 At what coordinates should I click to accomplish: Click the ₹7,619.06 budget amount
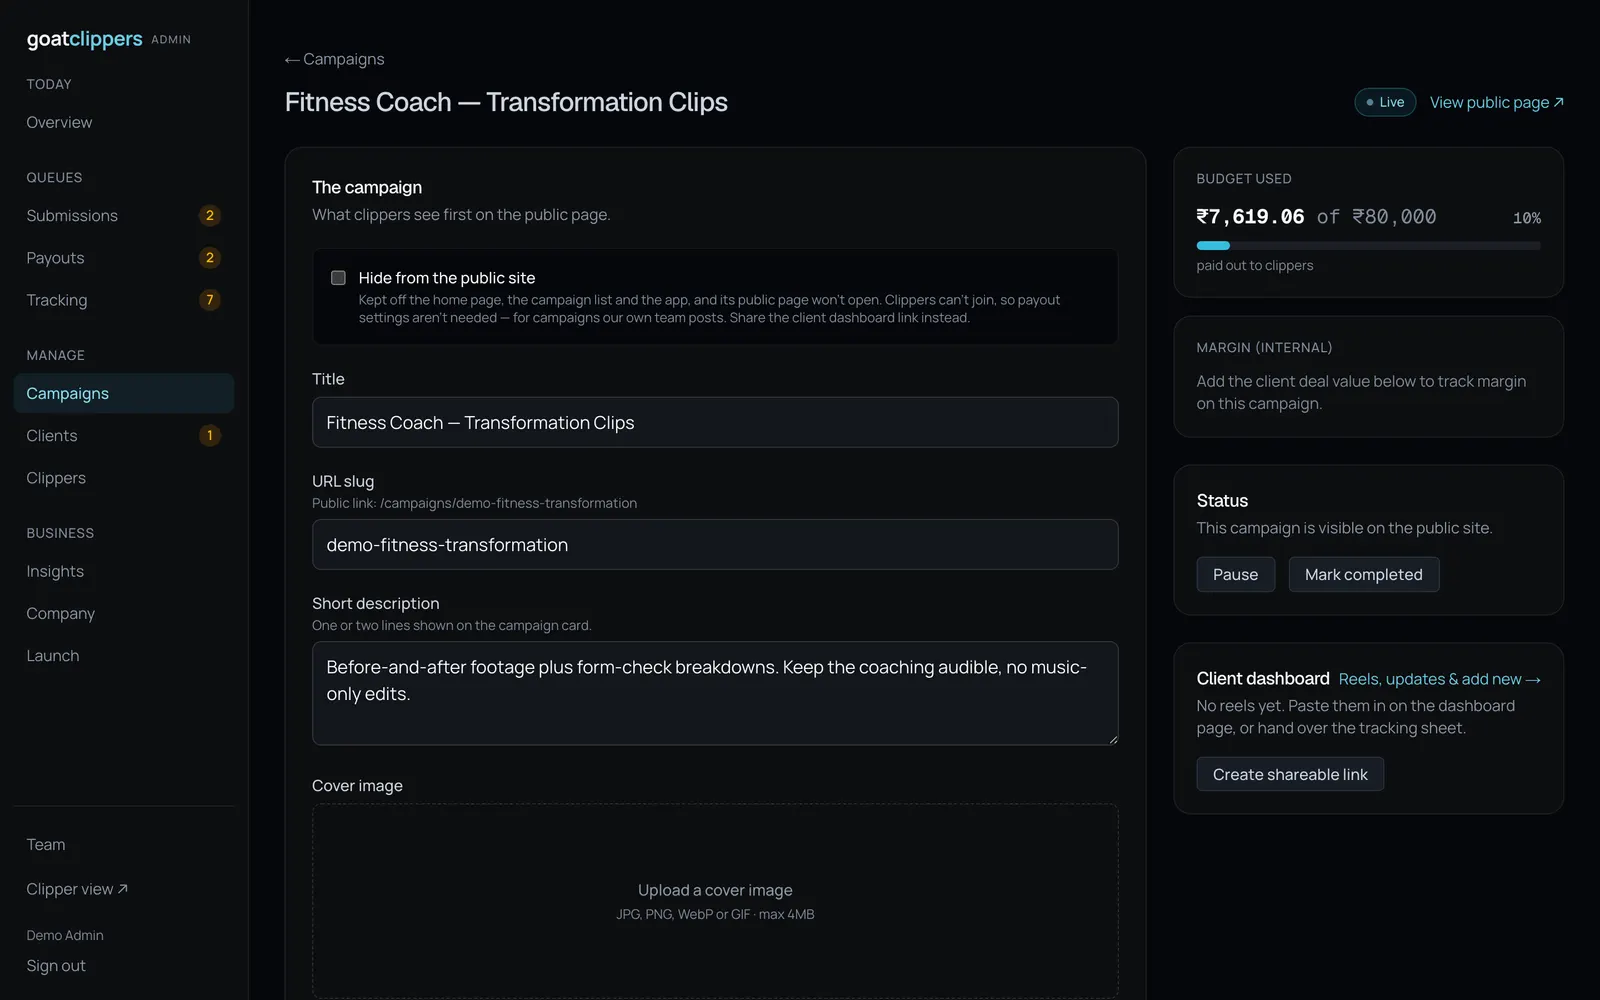1250,216
